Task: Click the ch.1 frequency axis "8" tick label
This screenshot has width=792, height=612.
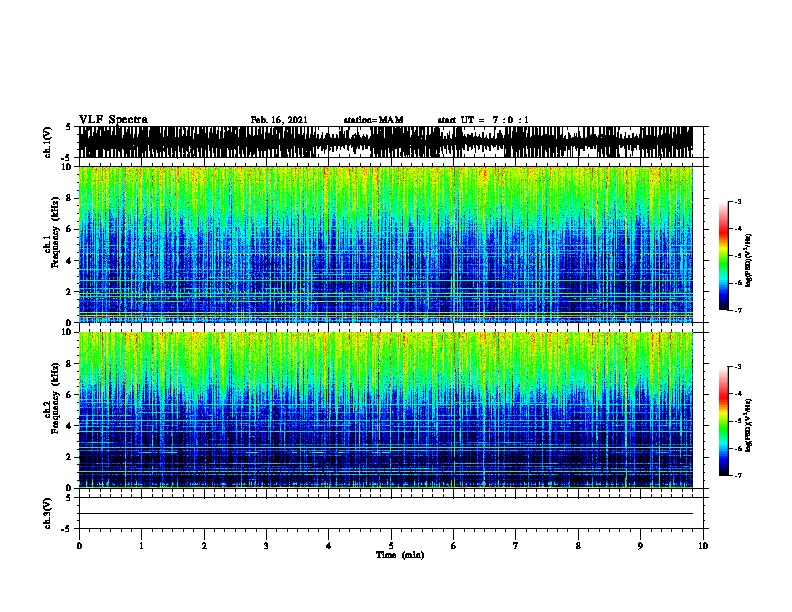Action: 69,198
